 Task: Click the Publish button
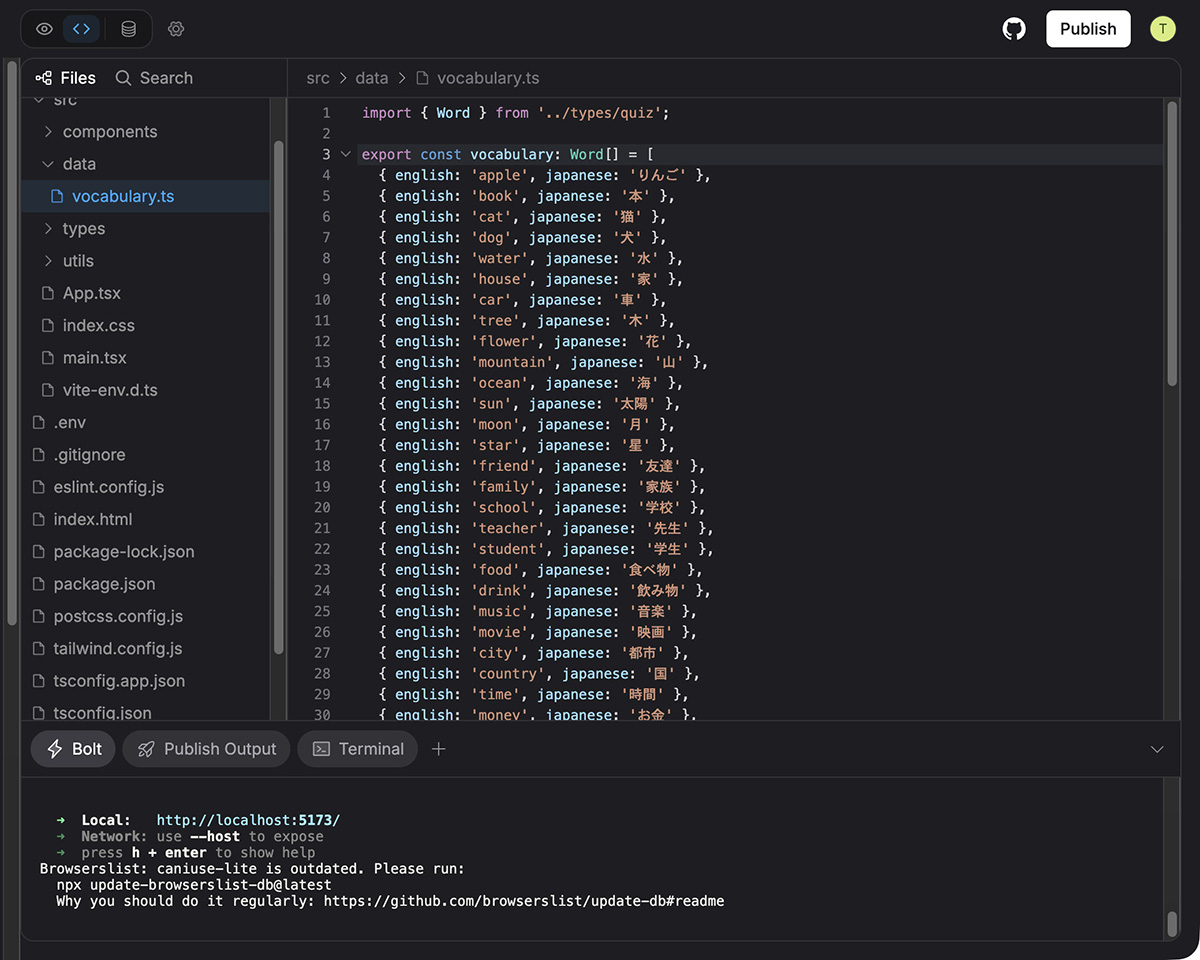1088,29
